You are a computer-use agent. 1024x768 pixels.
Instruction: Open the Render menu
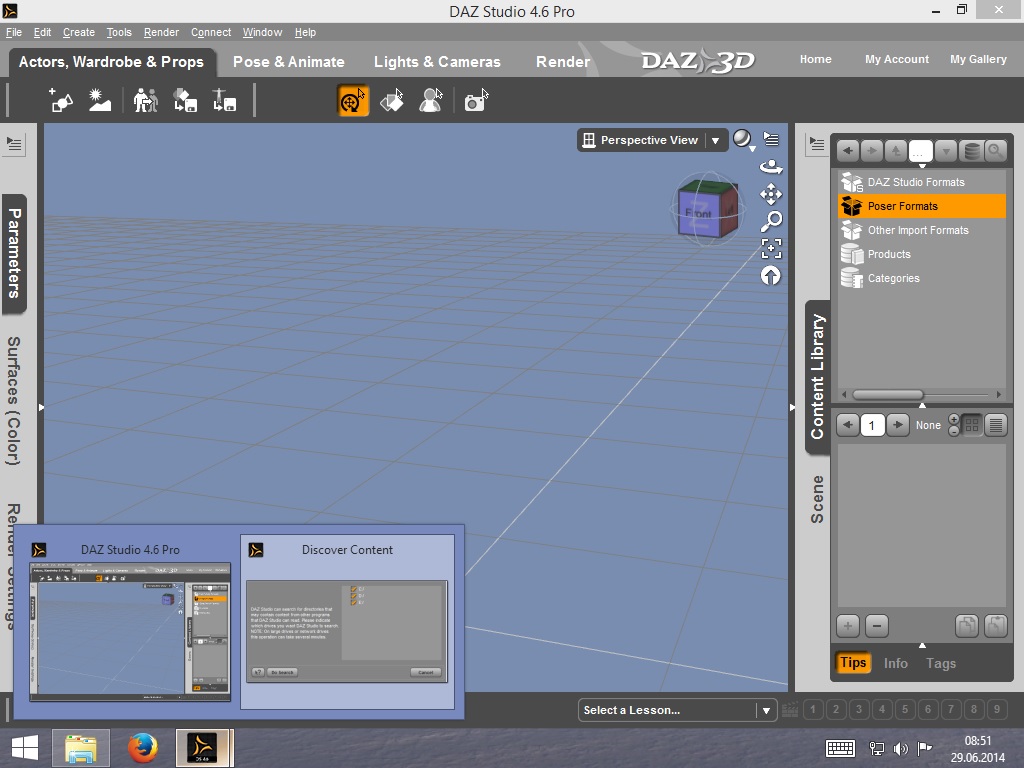tap(161, 32)
